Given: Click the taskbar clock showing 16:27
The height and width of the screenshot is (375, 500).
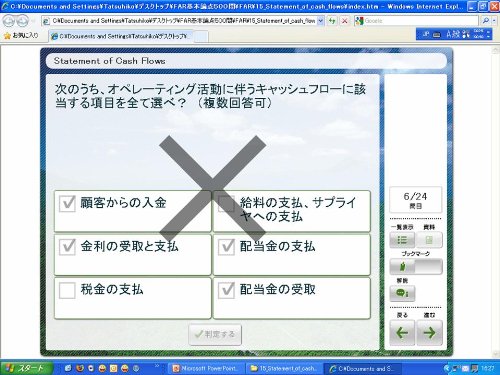Looking at the screenshot, I should coord(487,368).
